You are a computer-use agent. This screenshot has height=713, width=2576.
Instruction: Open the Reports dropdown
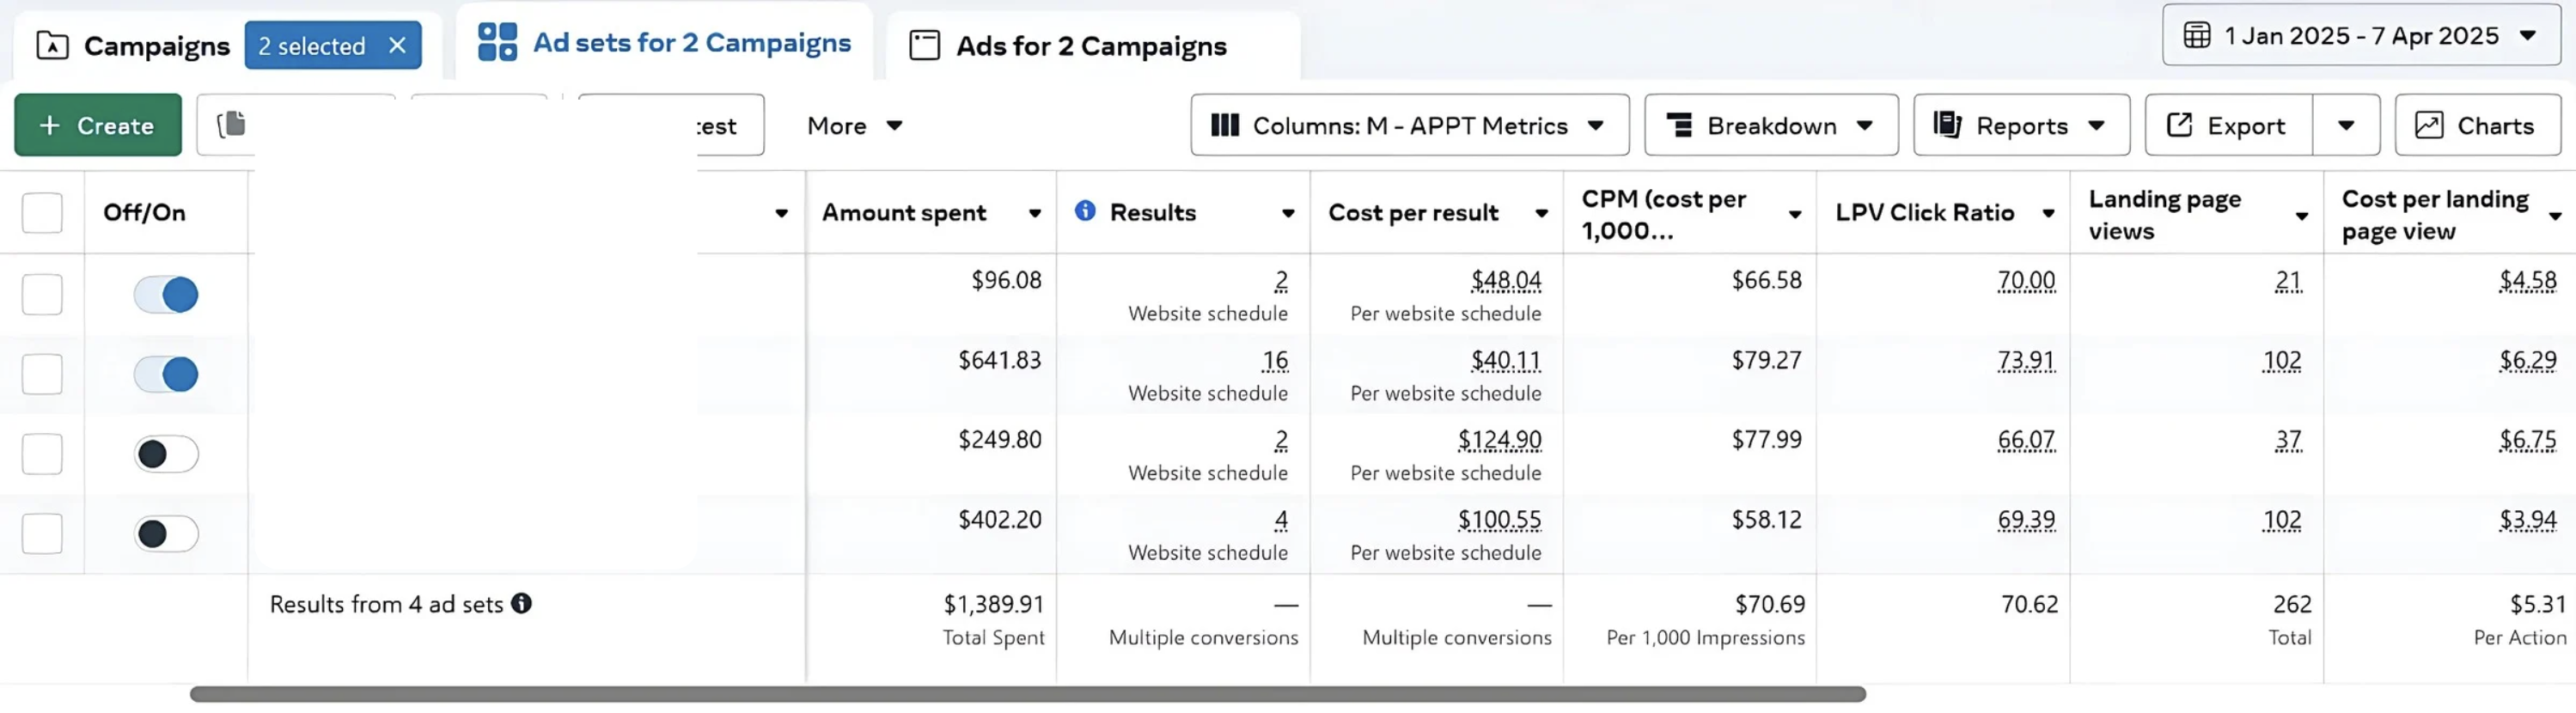point(2021,125)
